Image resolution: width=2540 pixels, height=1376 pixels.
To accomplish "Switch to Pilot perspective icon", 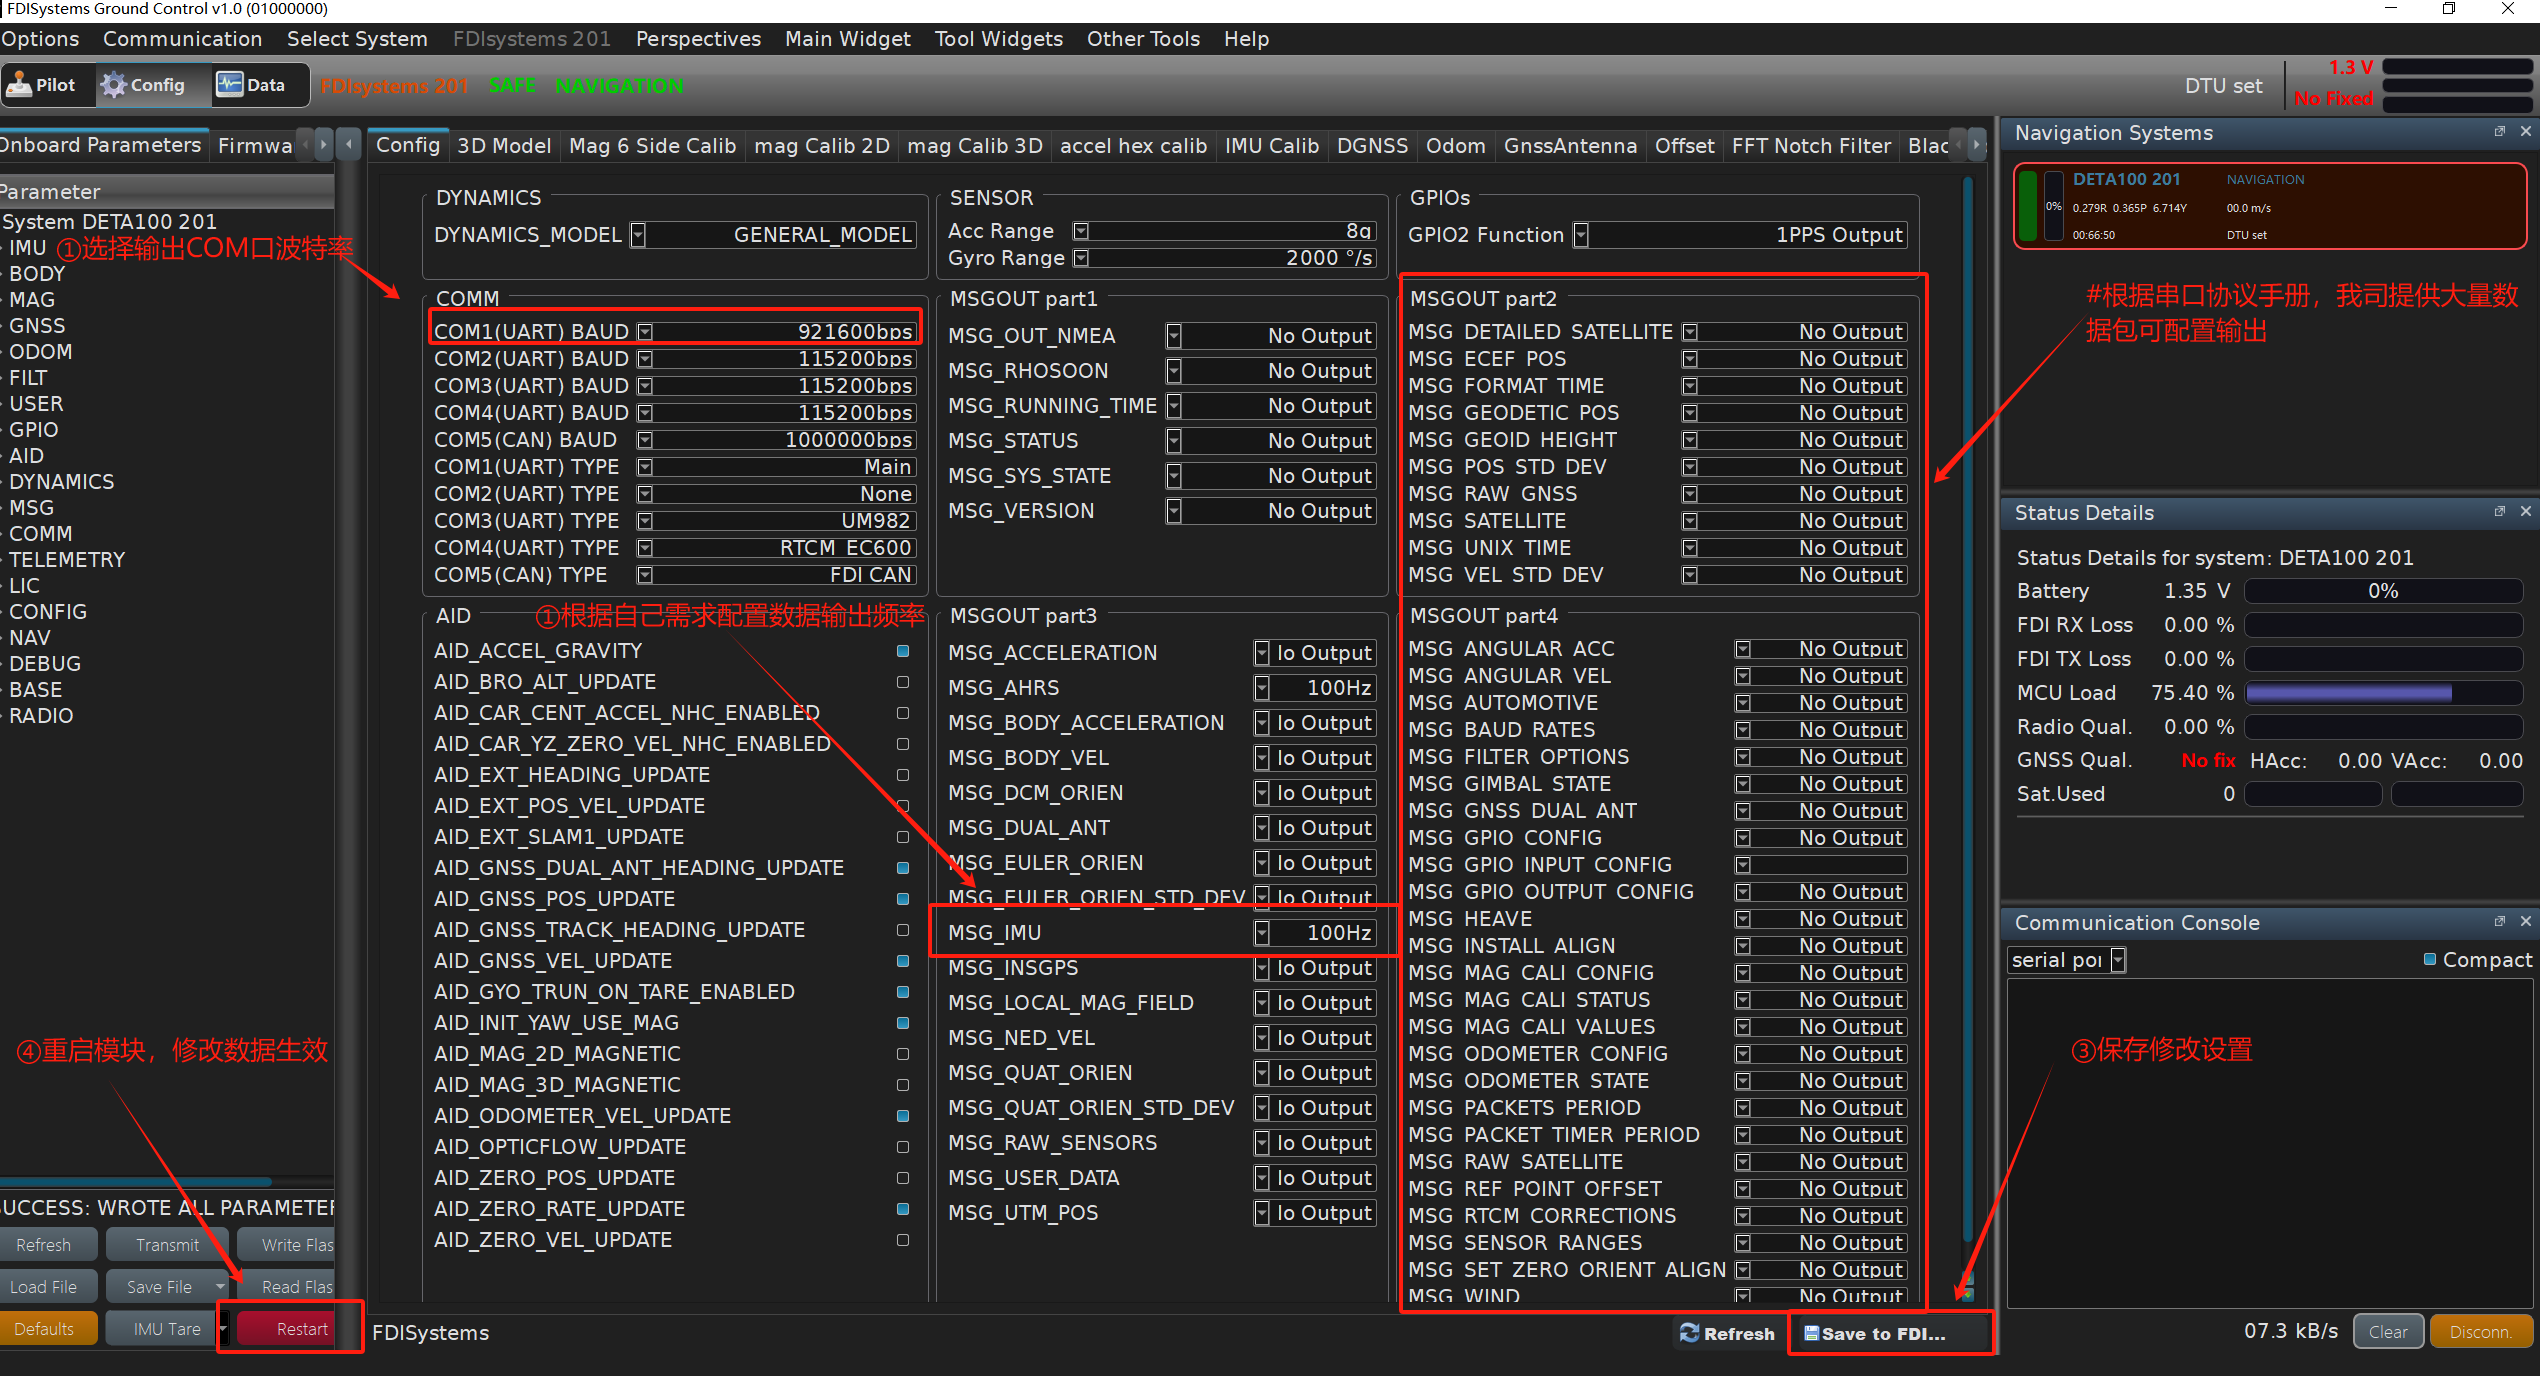I will pyautogui.click(x=20, y=85).
